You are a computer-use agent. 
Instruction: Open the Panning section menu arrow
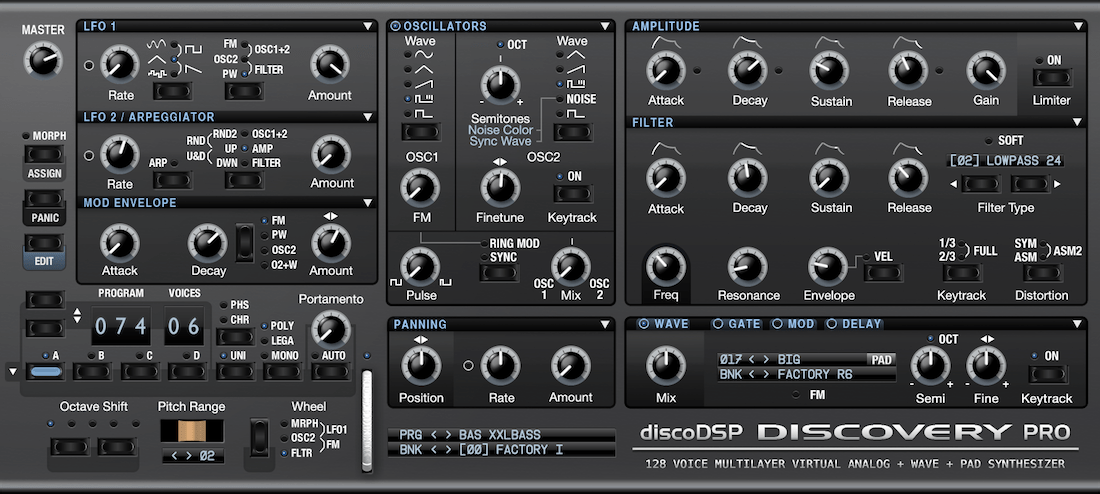605,325
